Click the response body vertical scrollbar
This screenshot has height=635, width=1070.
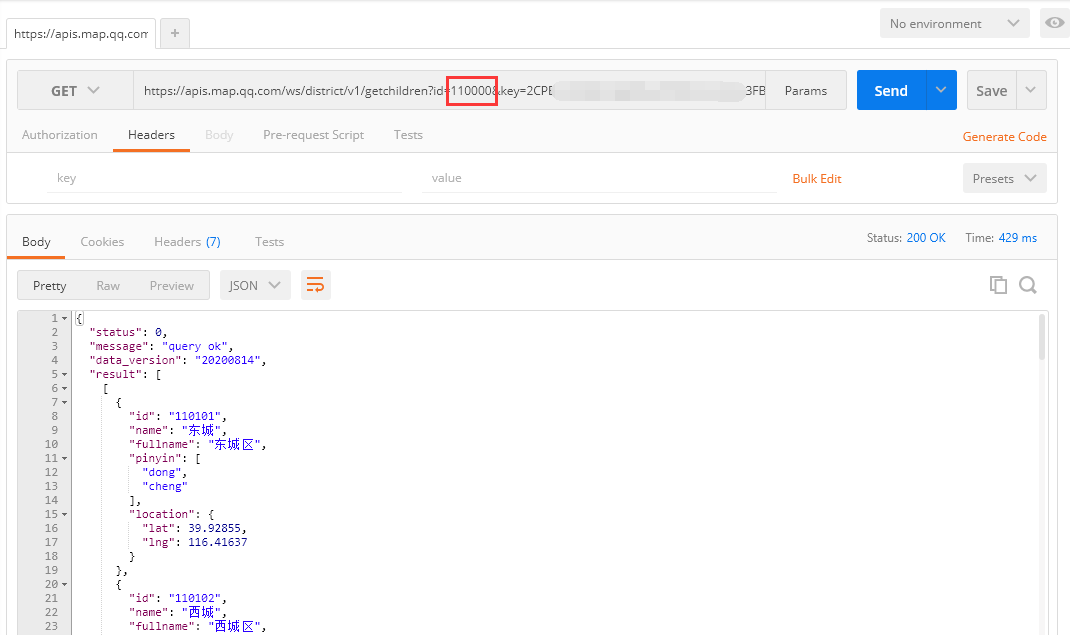click(x=1042, y=338)
